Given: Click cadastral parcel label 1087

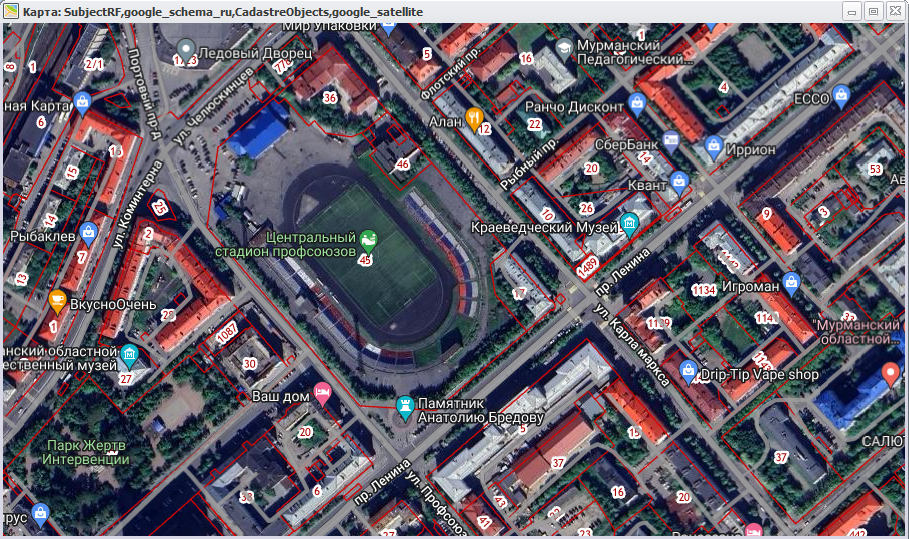Looking at the screenshot, I should 227,332.
